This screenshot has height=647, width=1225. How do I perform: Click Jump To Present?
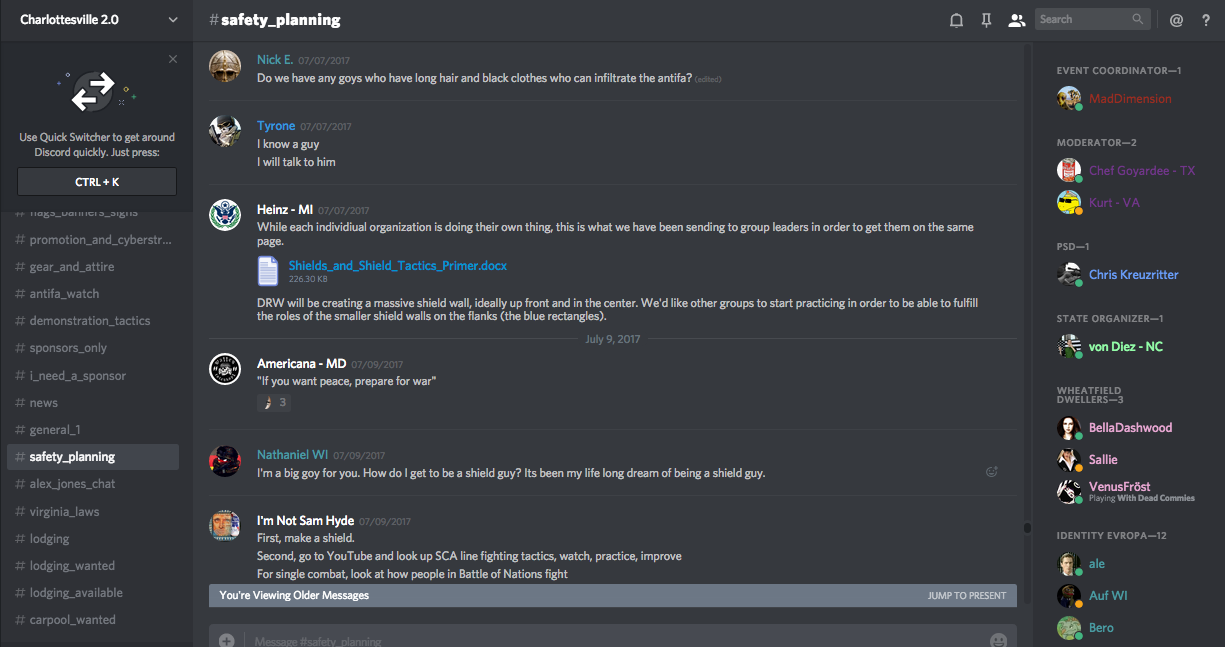966,595
